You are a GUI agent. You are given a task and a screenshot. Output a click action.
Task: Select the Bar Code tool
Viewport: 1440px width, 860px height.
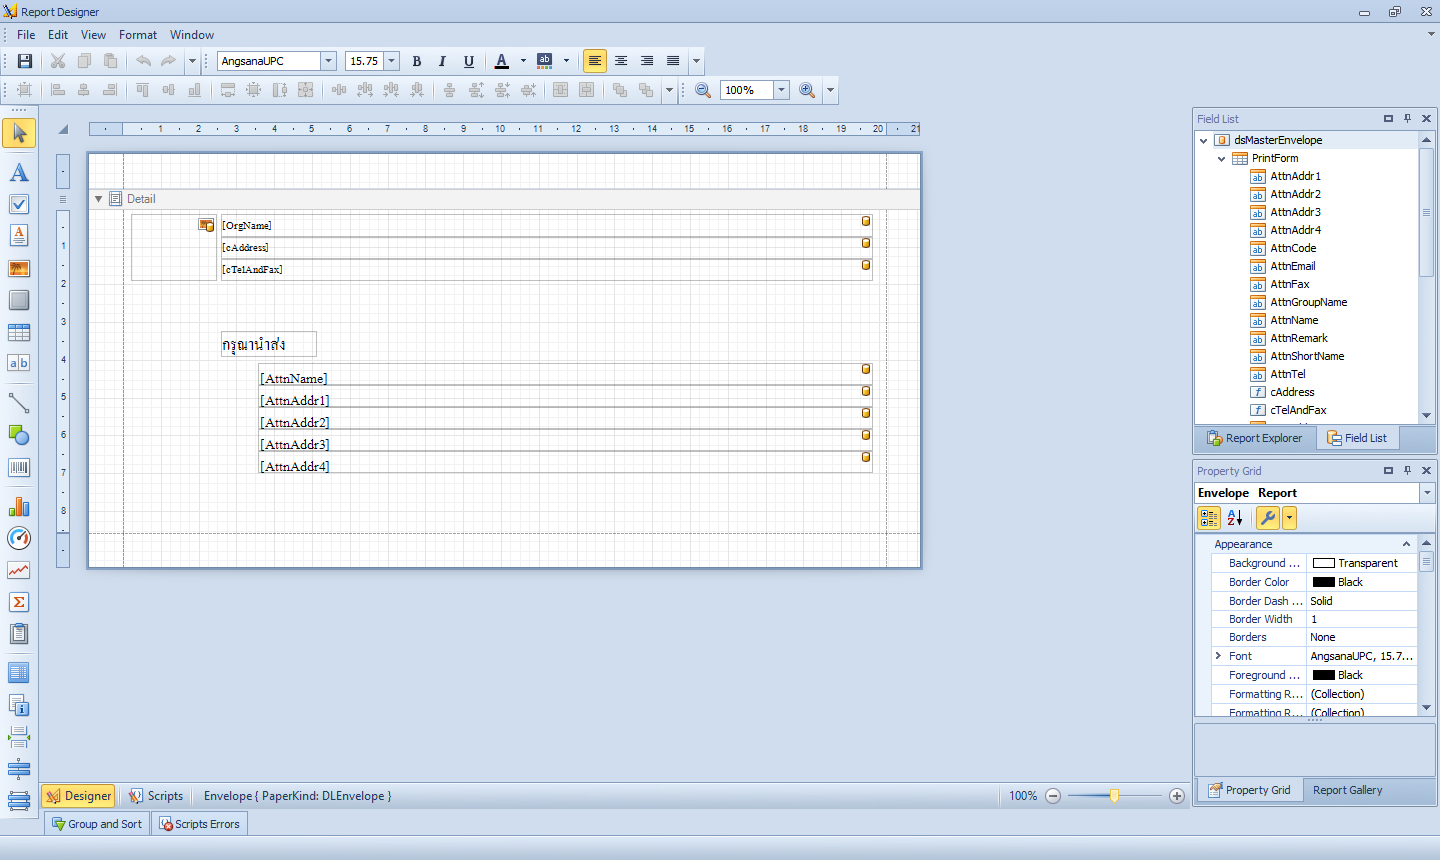click(19, 467)
